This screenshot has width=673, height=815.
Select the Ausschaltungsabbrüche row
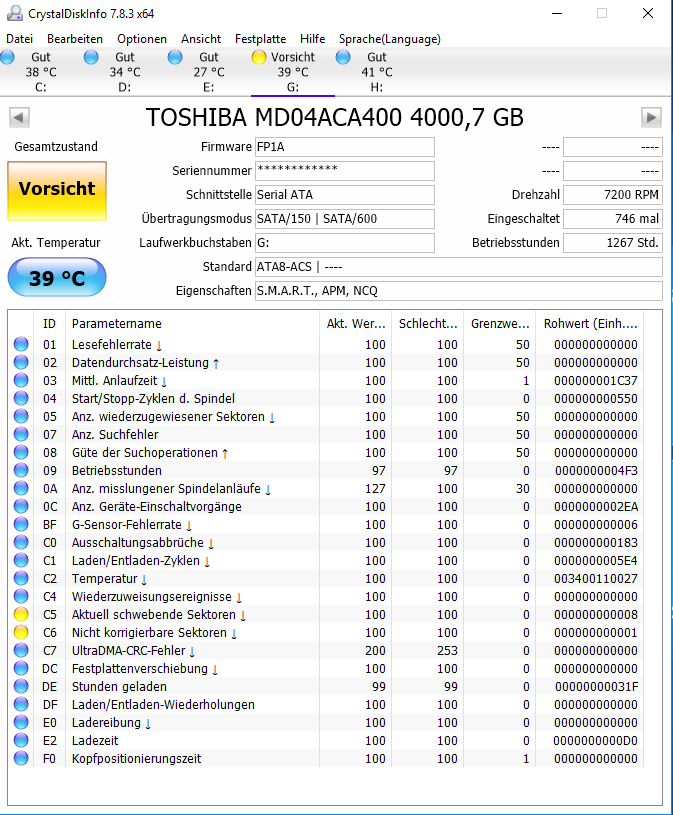327,543
